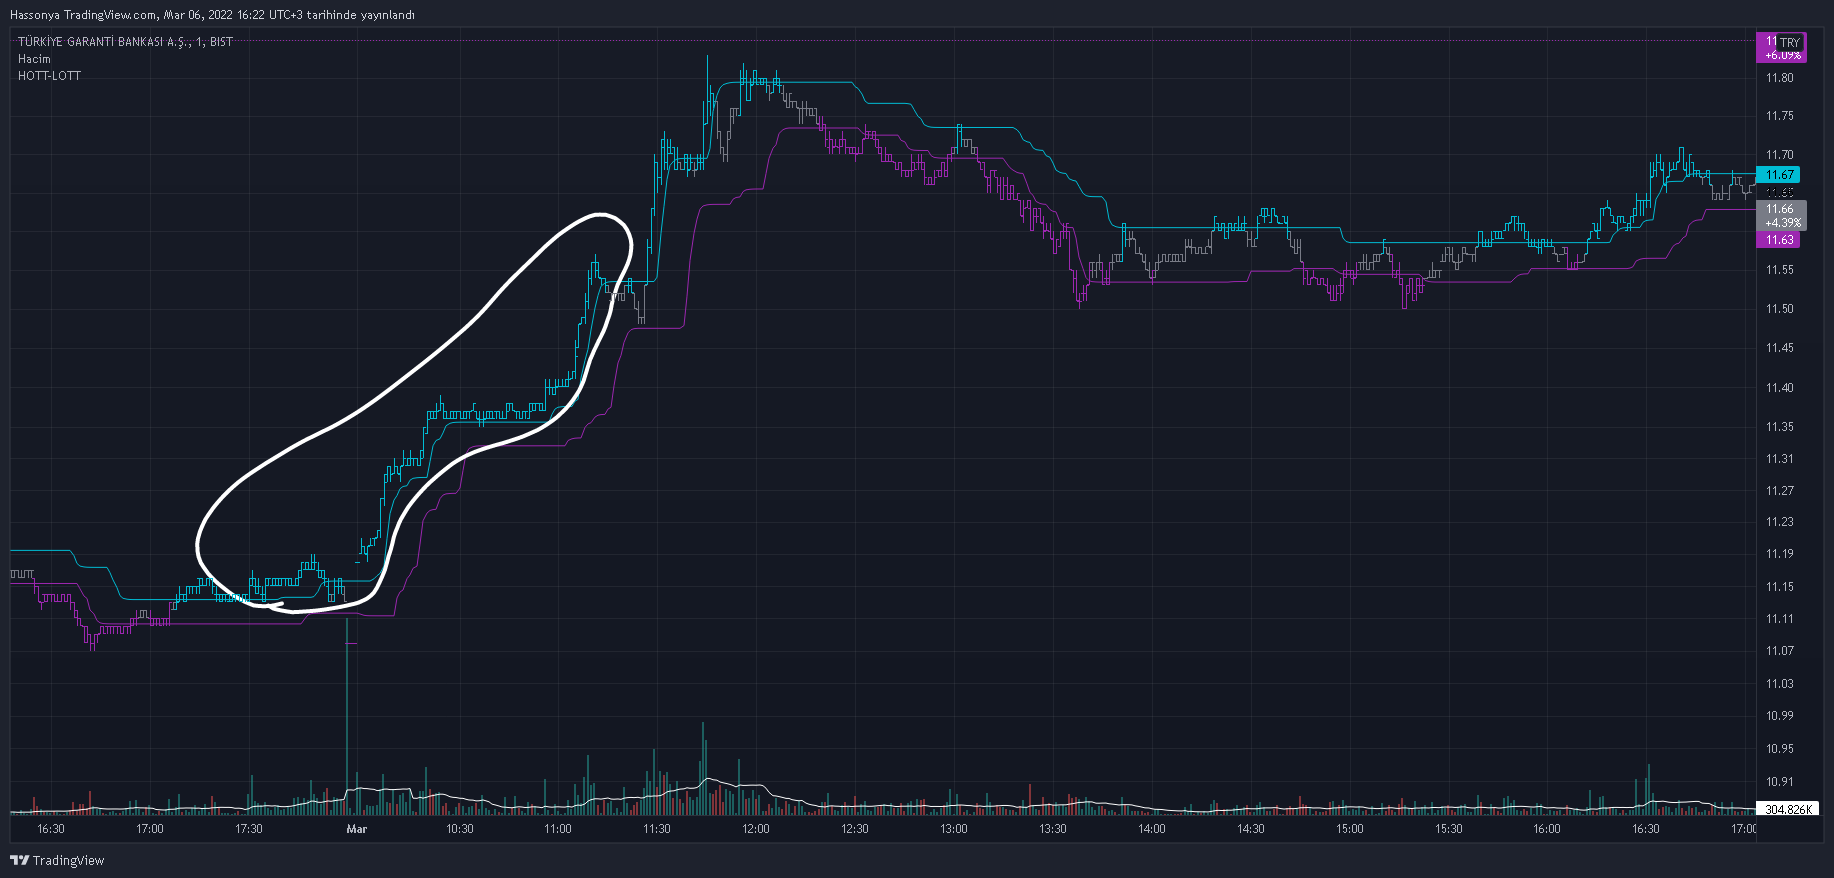Click the 11.35 price axis label
This screenshot has width=1834, height=878.
pos(1779,427)
